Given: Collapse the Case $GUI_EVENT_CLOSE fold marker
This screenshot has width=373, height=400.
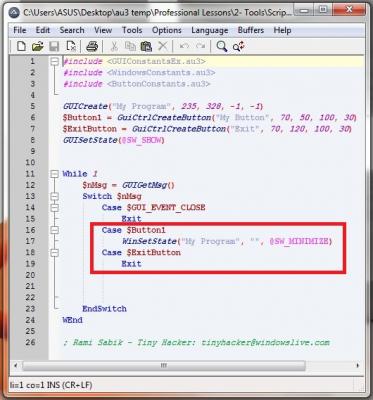Looking at the screenshot, I should [54, 208].
